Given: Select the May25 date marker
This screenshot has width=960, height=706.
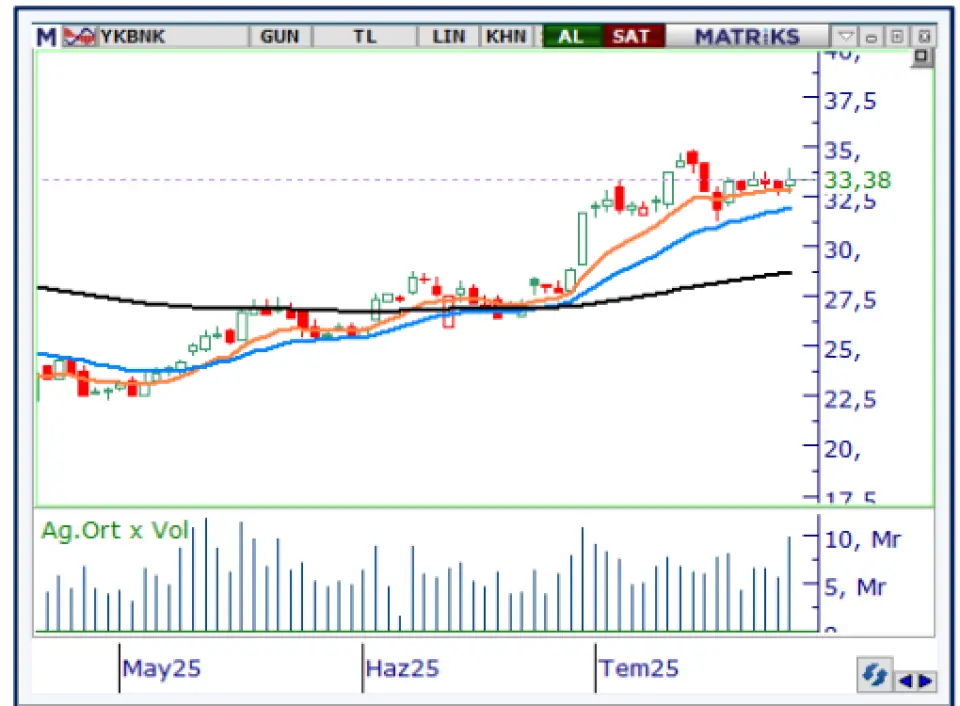Looking at the screenshot, I should point(161,668).
